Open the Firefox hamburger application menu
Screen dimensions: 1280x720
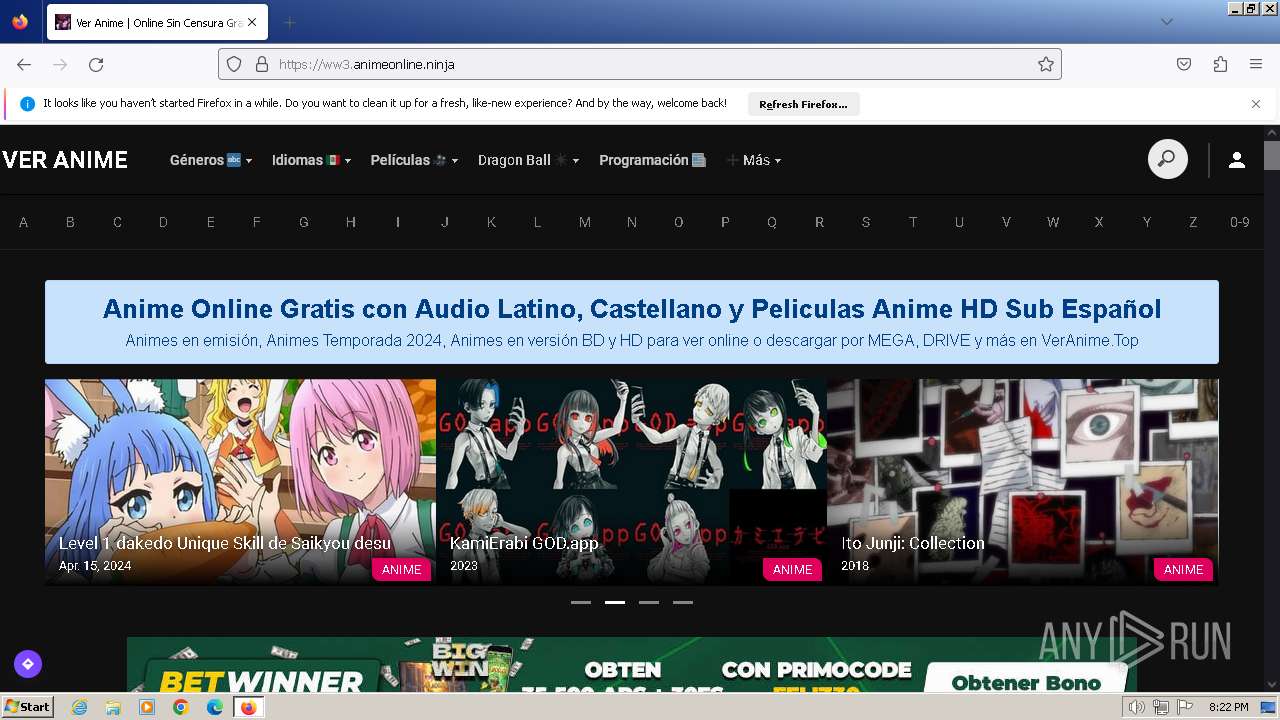(1256, 64)
